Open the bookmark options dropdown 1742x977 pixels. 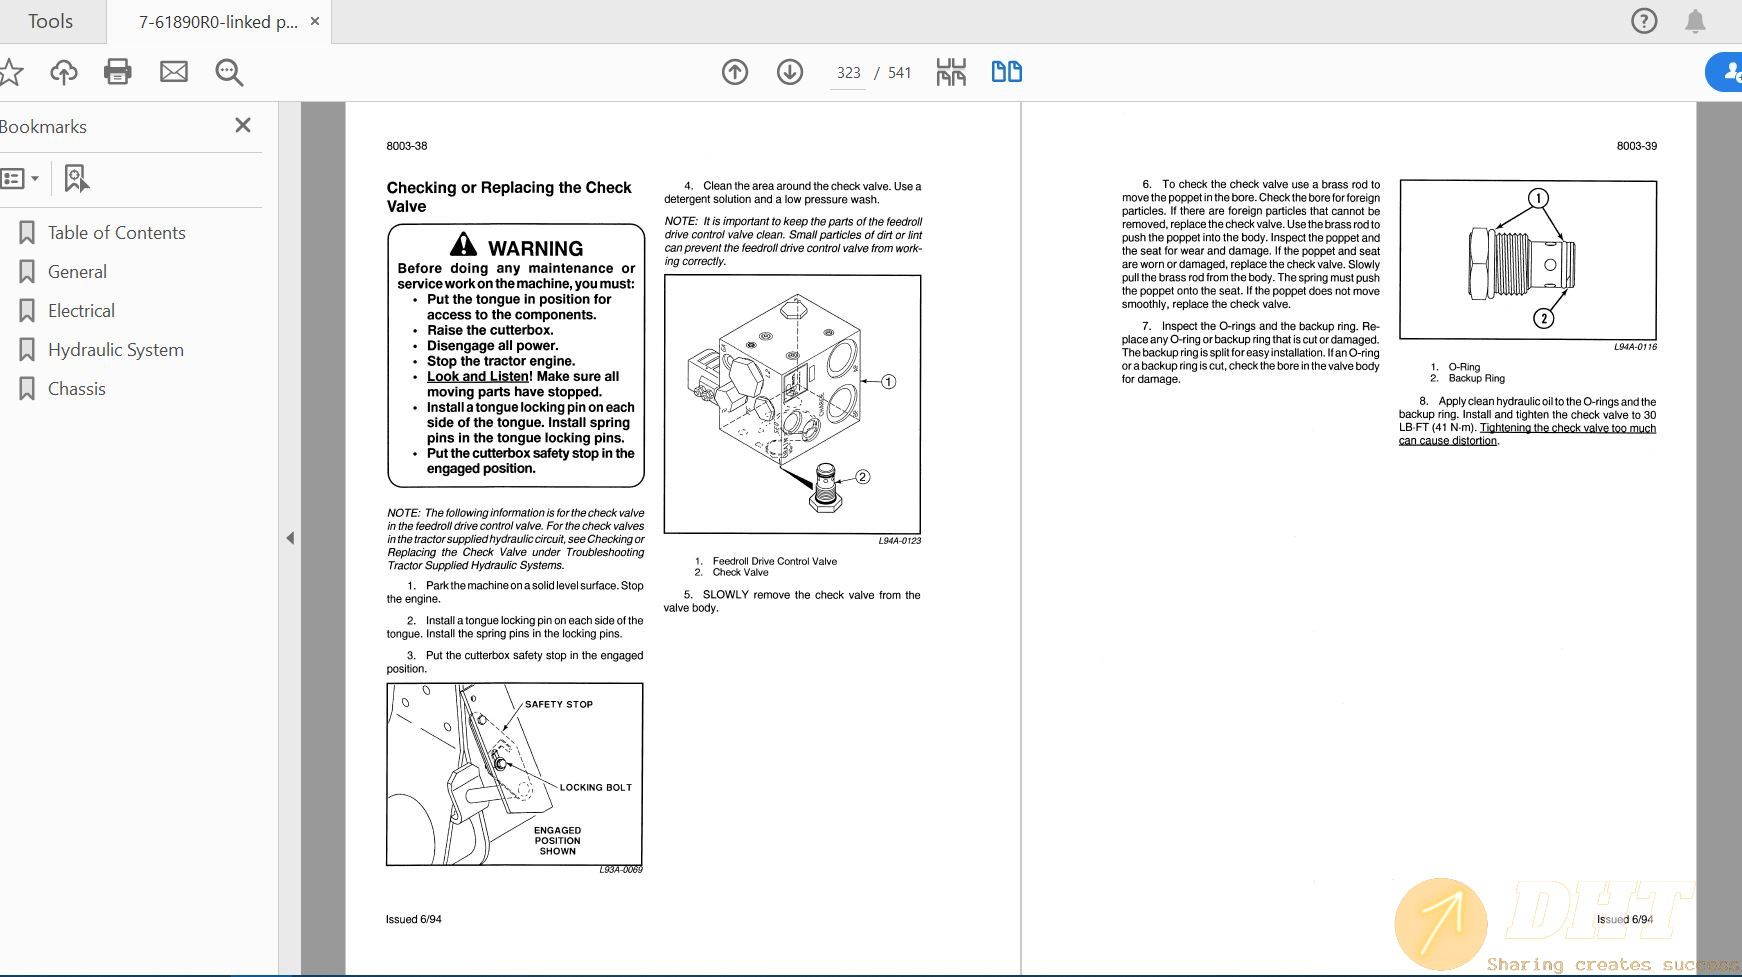(x=22, y=177)
